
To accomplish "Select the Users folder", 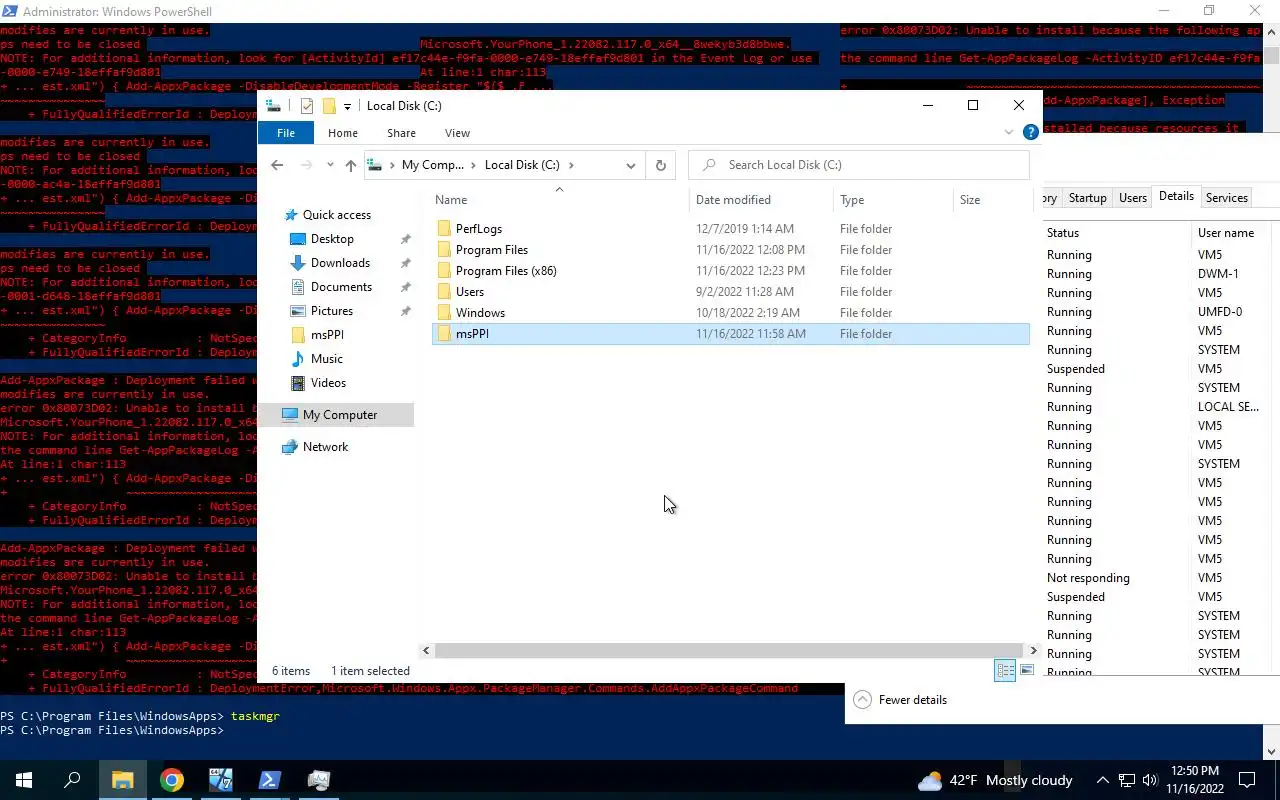I will (x=730, y=292).
